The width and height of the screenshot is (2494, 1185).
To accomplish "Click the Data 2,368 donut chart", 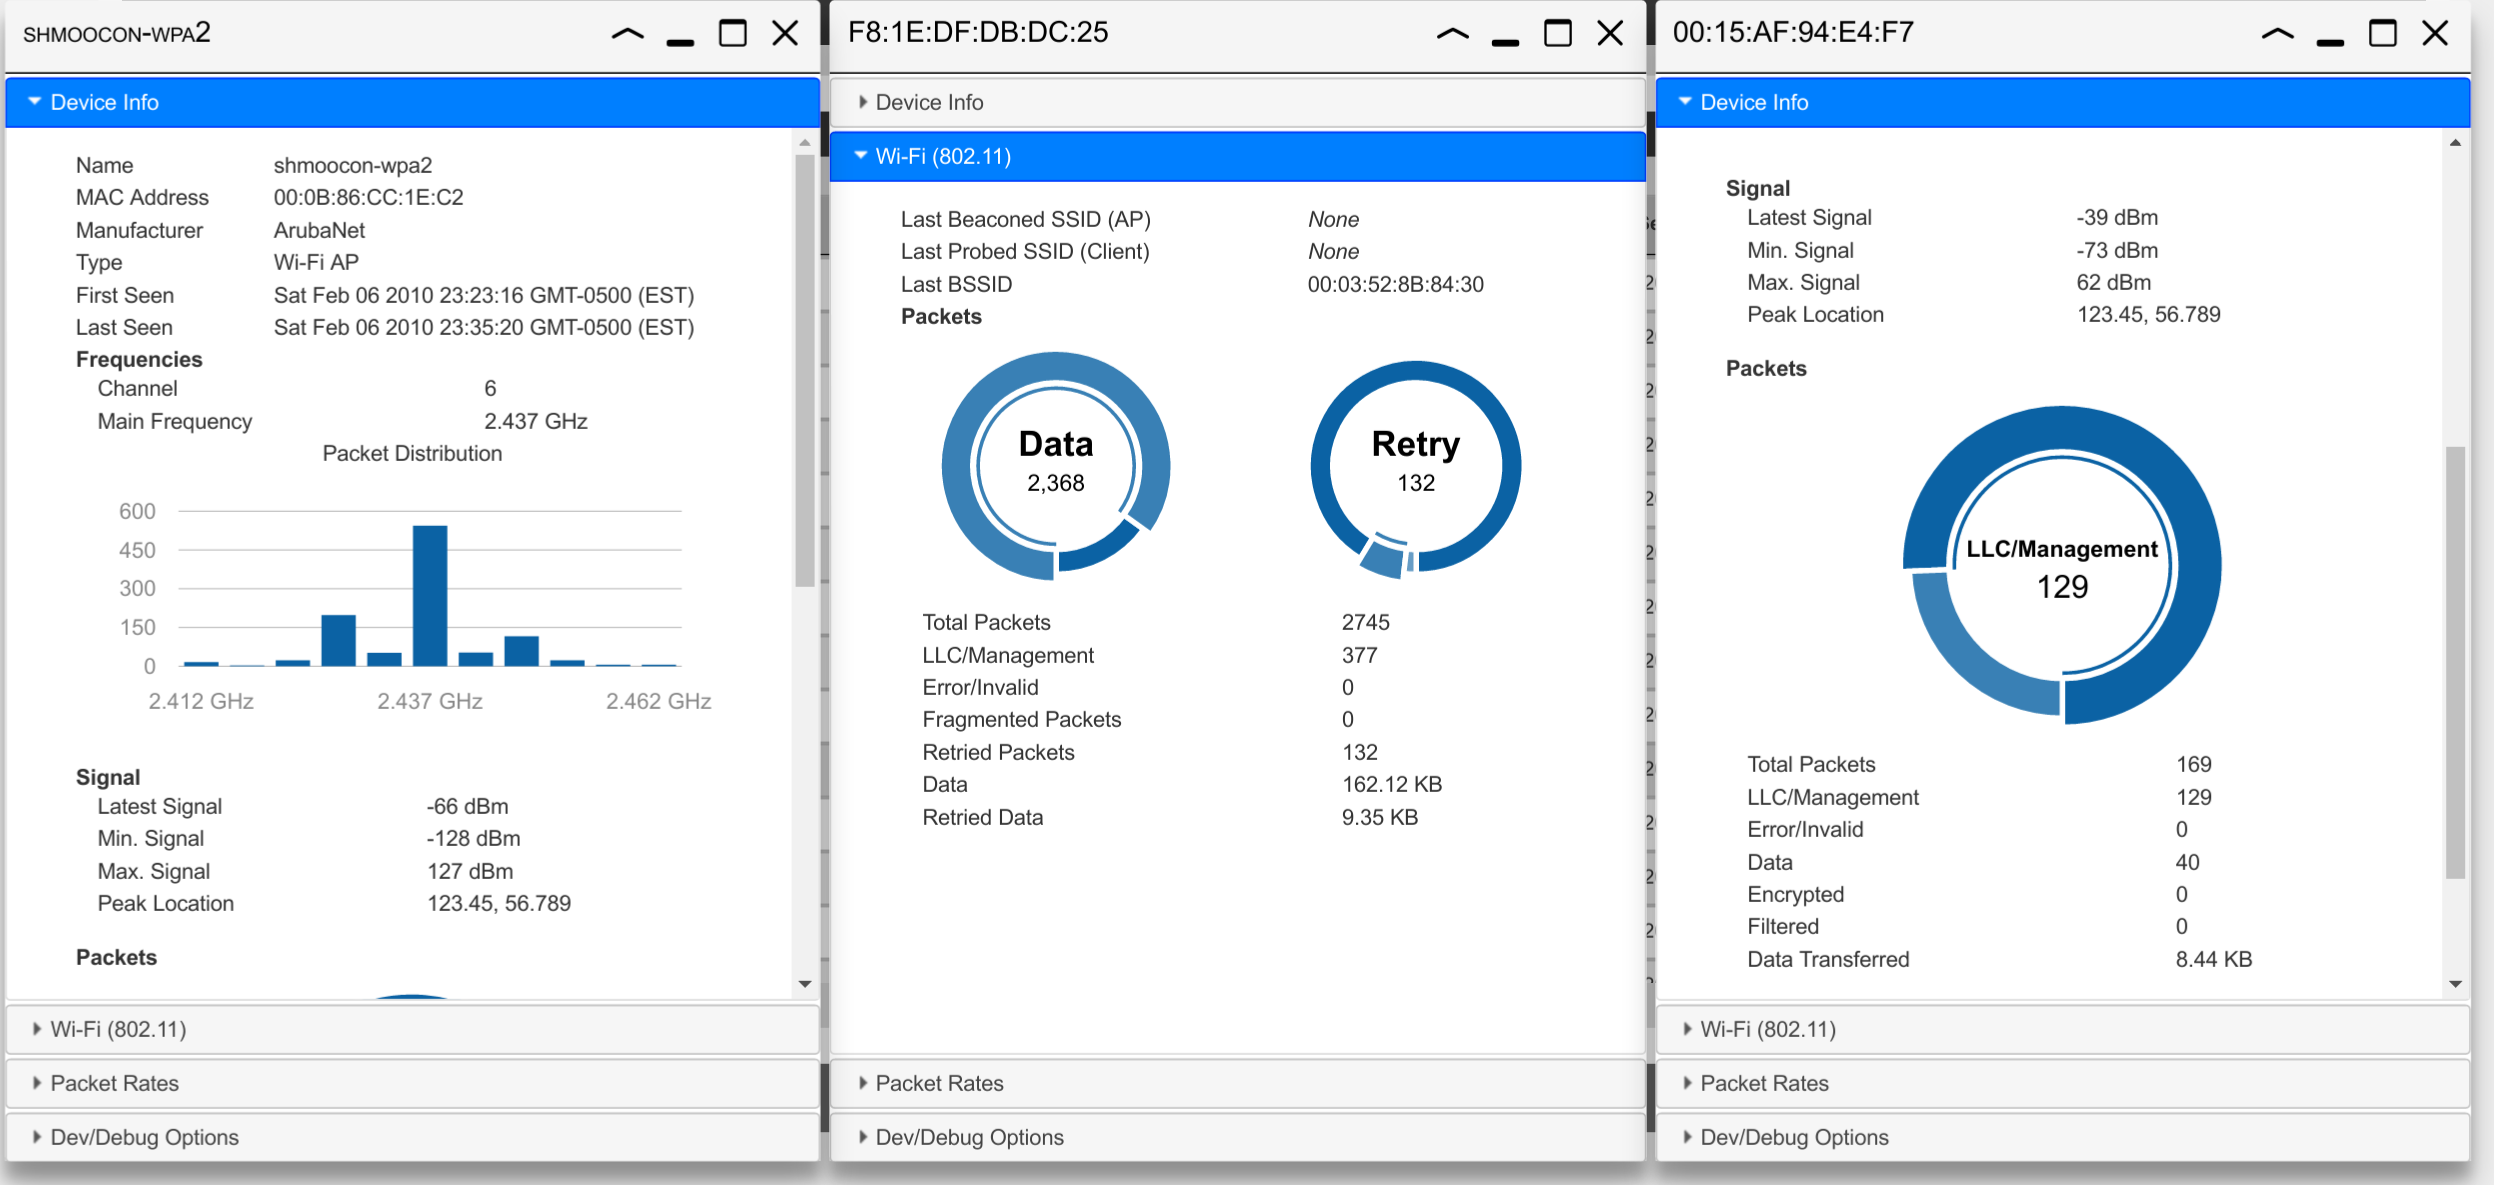I will point(1056,465).
